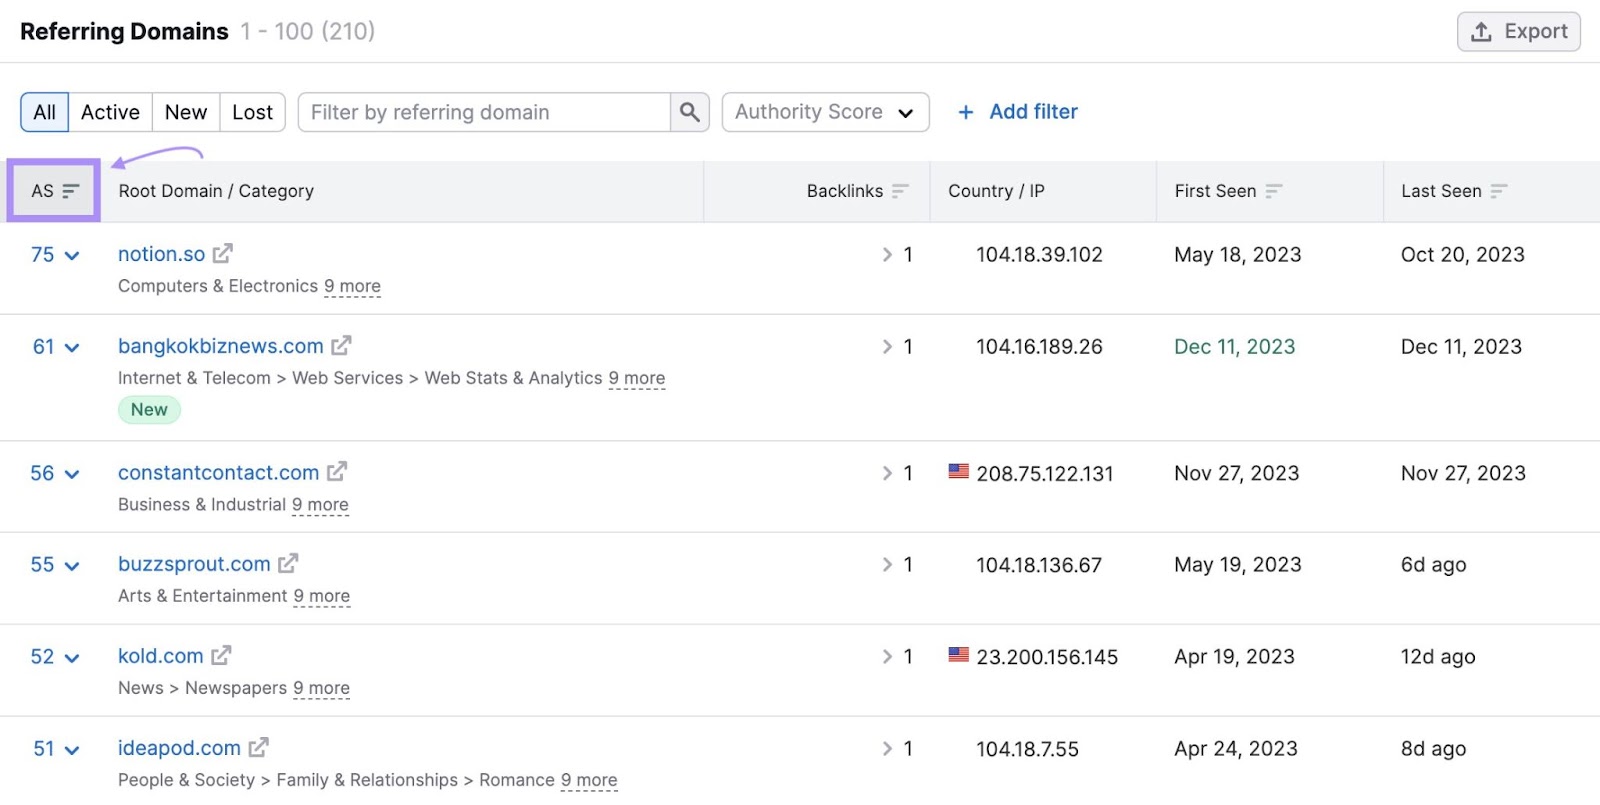Sort by Last Seen column icon
This screenshot has height=805, width=1600.
click(1498, 191)
